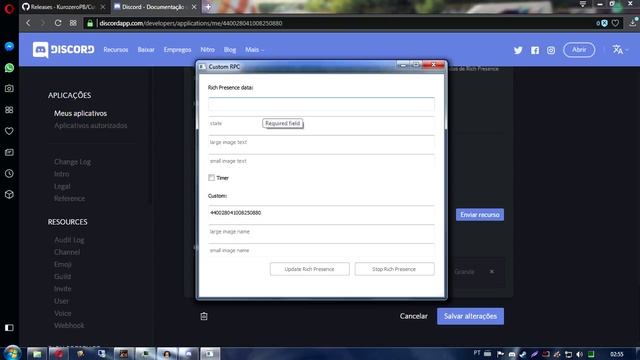The width and height of the screenshot is (640, 360).
Task: Open the Change Log link
Action: (72, 162)
